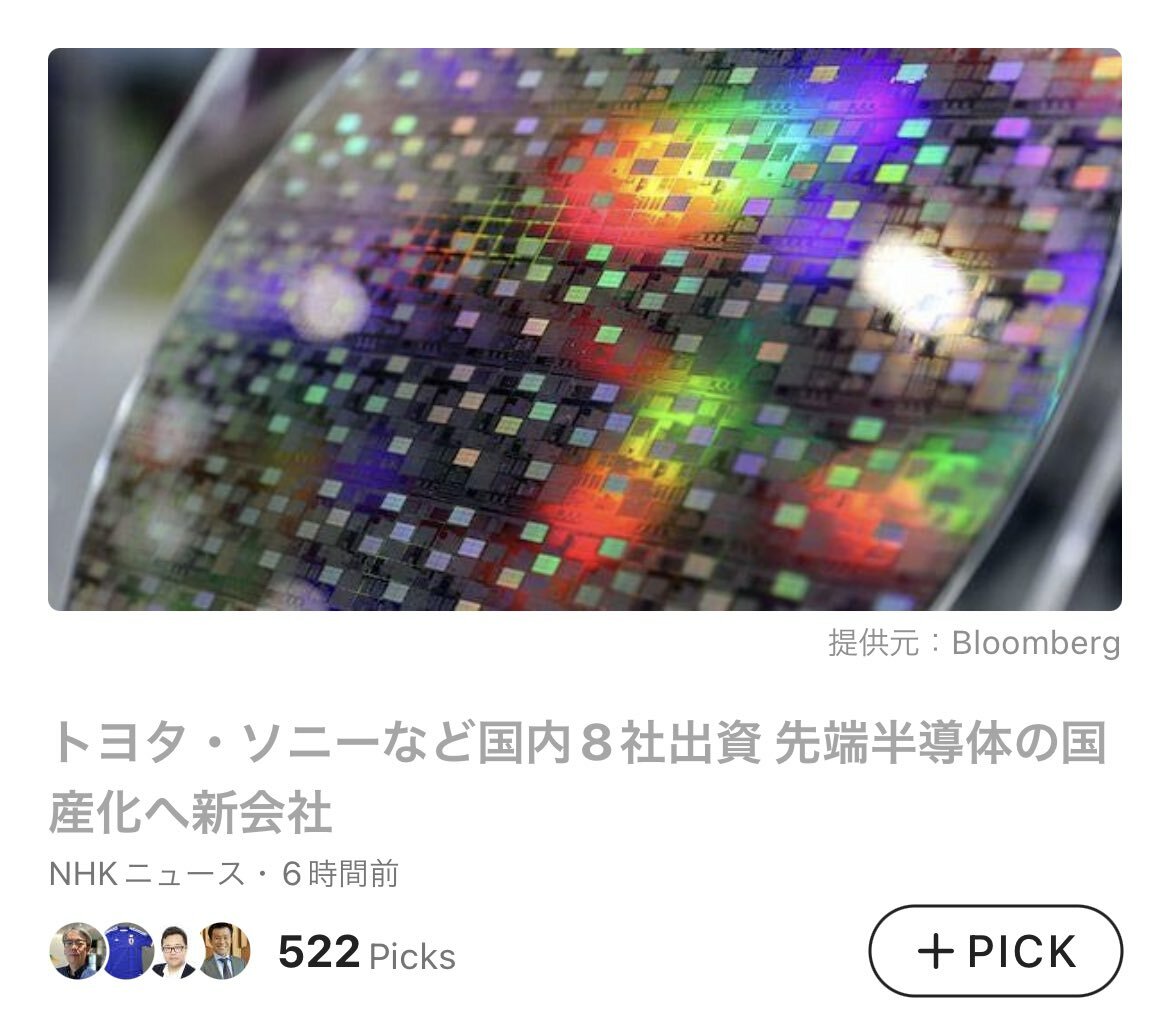Click the bright white glare on the wafer photo
Image resolution: width=1170 pixels, height=1024 pixels.
click(914, 281)
